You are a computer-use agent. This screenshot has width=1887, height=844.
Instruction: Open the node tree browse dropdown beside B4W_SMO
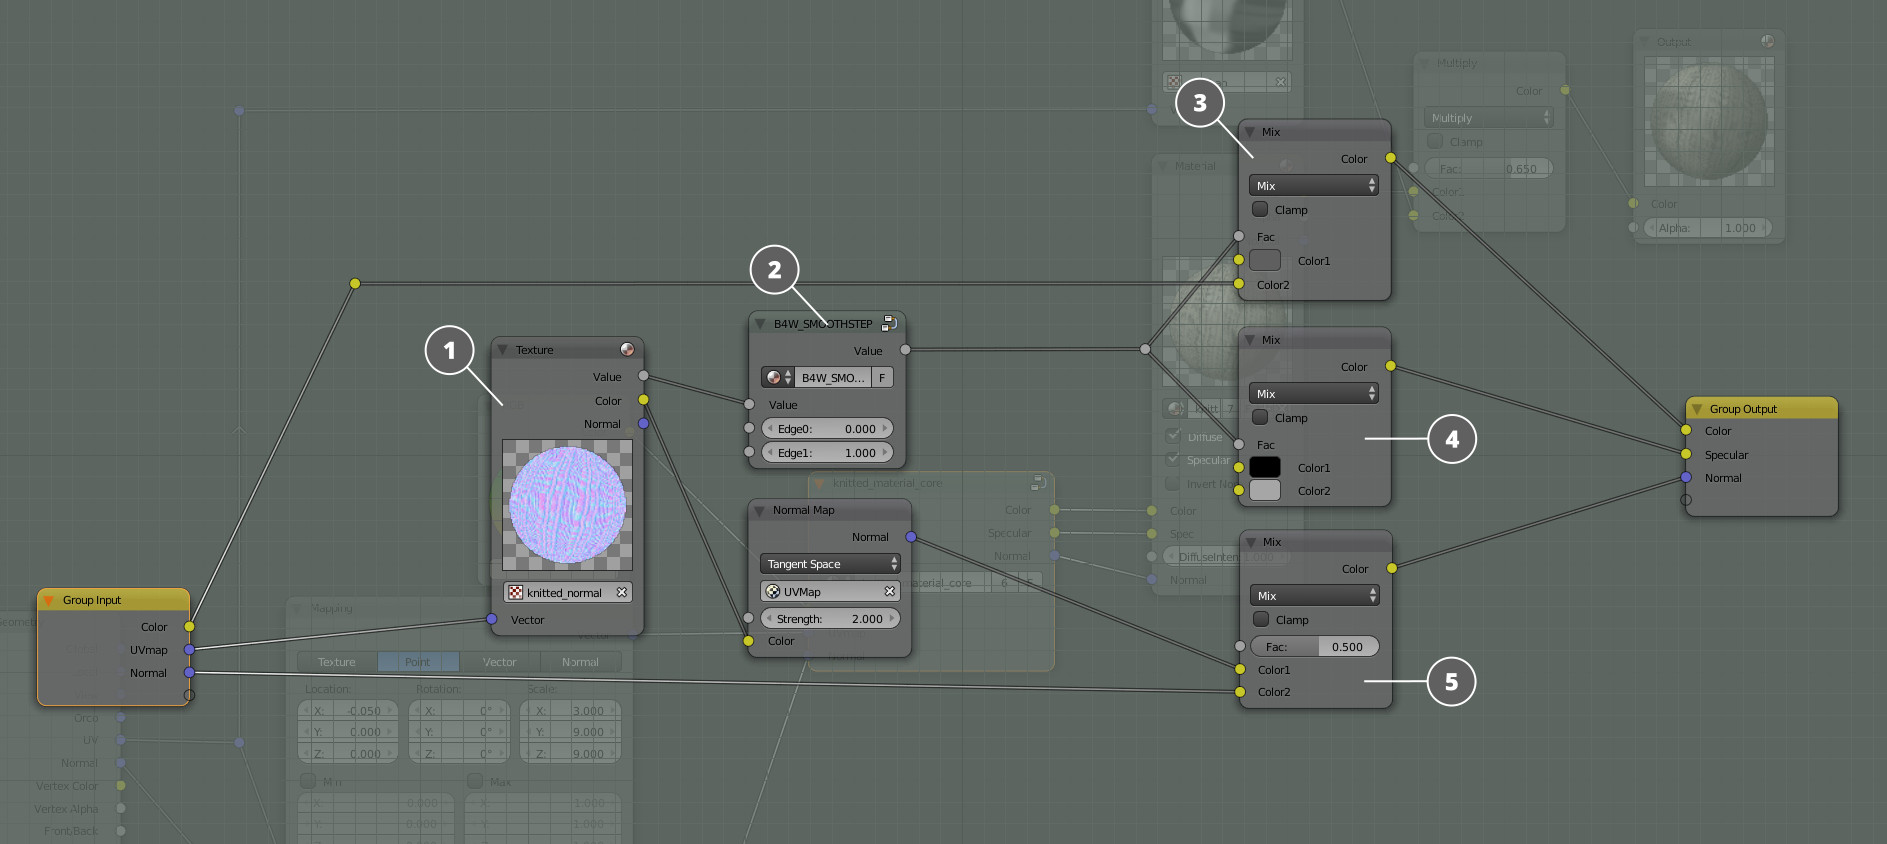tap(777, 378)
